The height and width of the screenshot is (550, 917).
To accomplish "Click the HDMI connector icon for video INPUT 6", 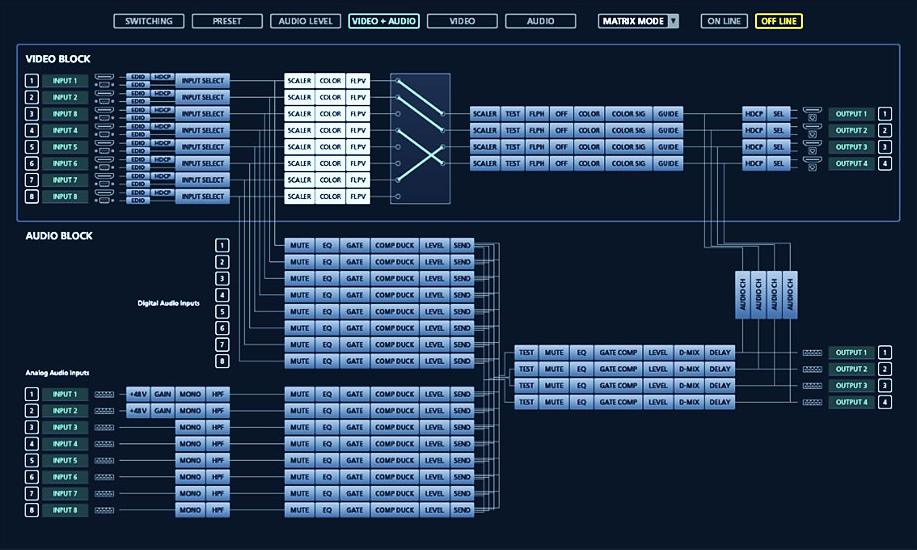I will click(105, 160).
